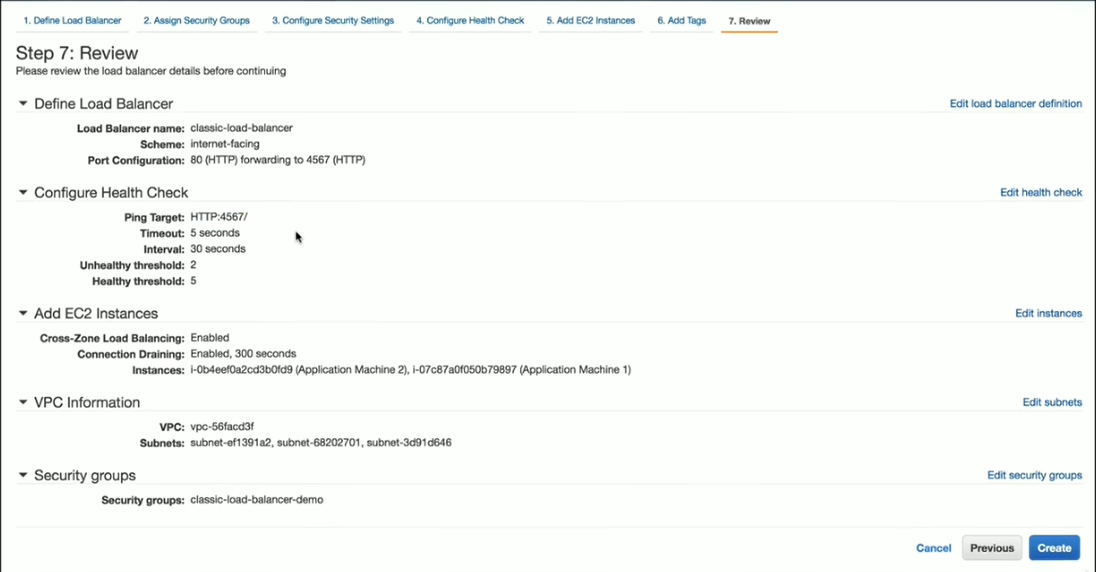Click Edit load balancer definition link
Viewport: 1096px width, 572px height.
point(1016,103)
